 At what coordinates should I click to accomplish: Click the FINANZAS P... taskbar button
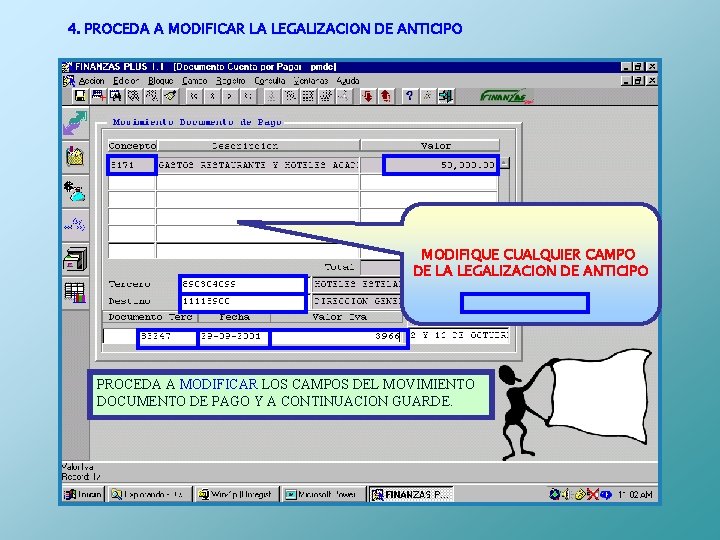point(411,495)
